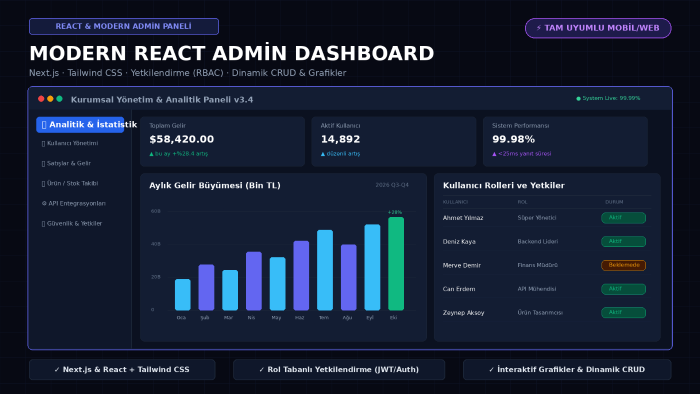Select user name Can Erdem

pyautogui.click(x=459, y=289)
